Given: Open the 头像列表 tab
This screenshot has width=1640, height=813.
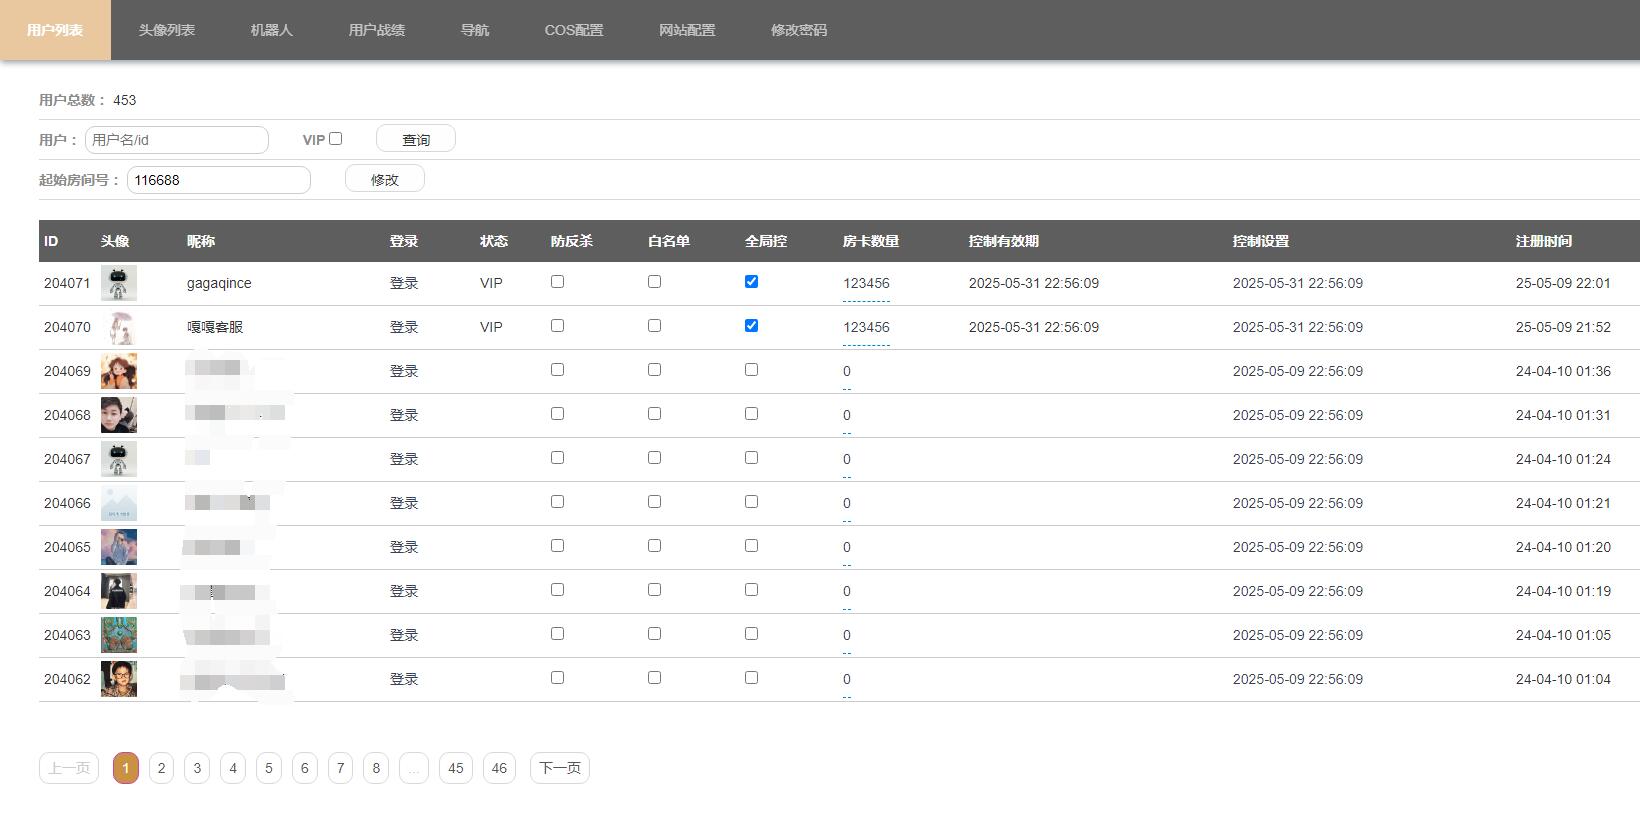Looking at the screenshot, I should tap(166, 30).
